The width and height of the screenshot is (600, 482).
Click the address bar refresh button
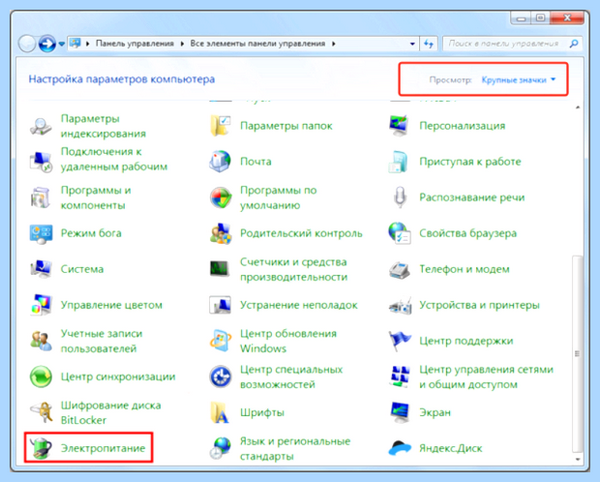429,44
